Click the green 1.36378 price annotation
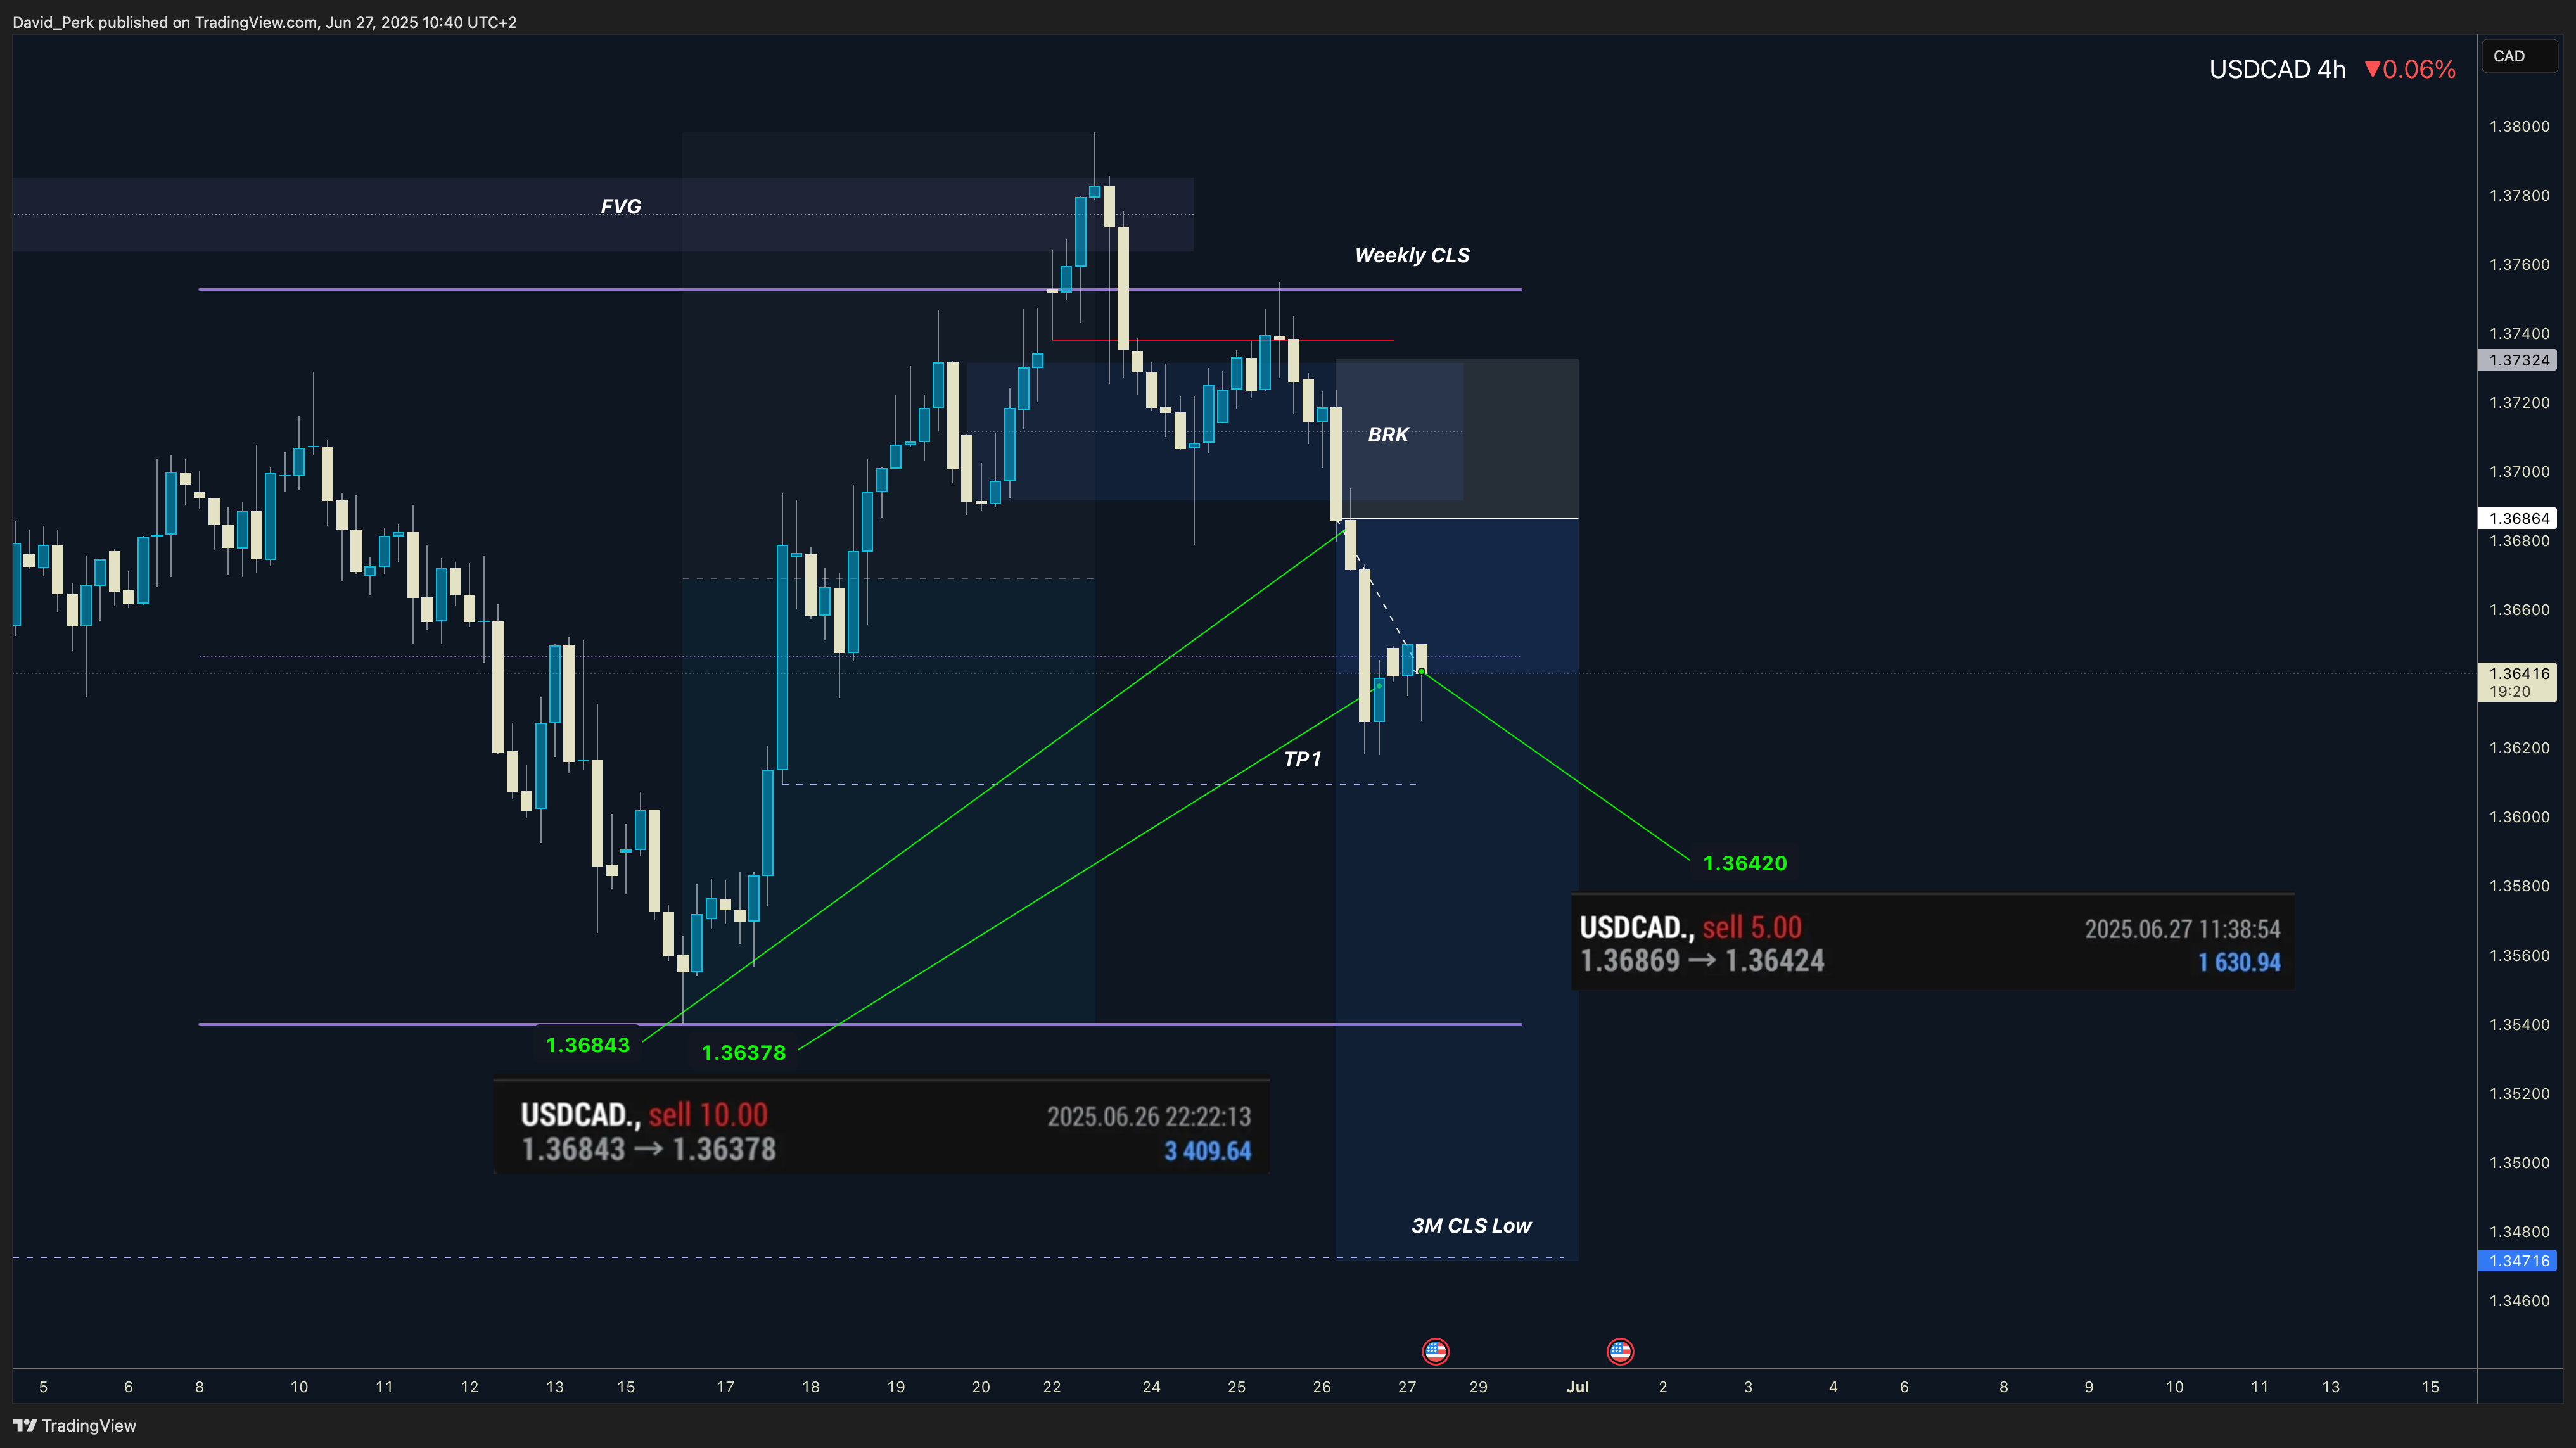This screenshot has height=1448, width=2576. click(743, 1052)
